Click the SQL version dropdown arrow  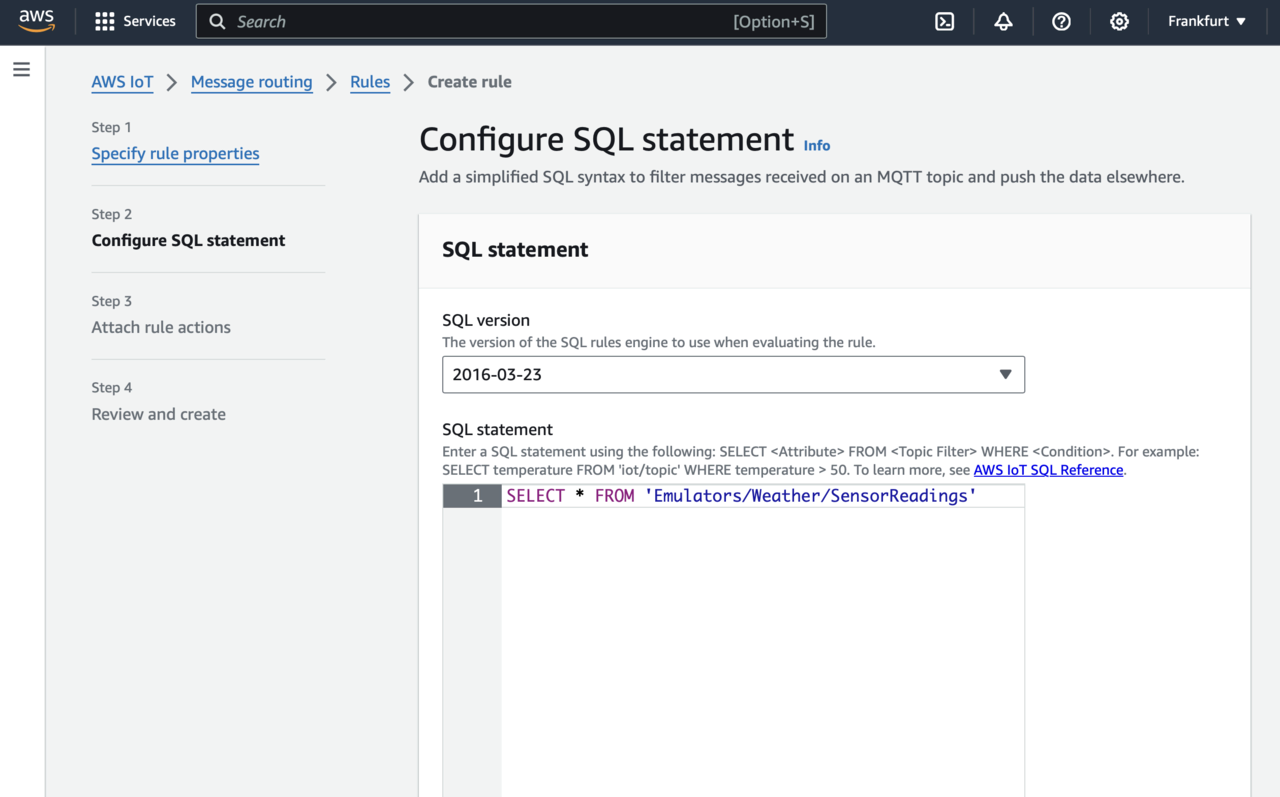click(x=1005, y=375)
